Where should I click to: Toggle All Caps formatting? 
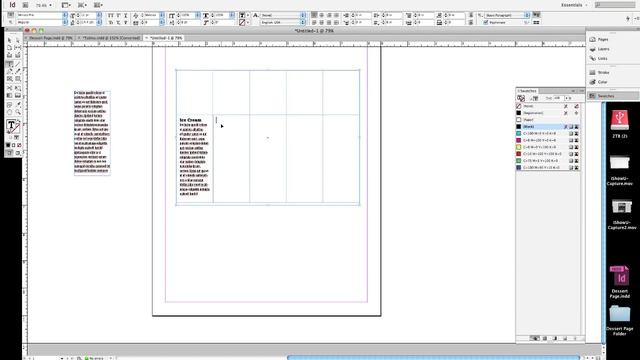[x=111, y=15]
